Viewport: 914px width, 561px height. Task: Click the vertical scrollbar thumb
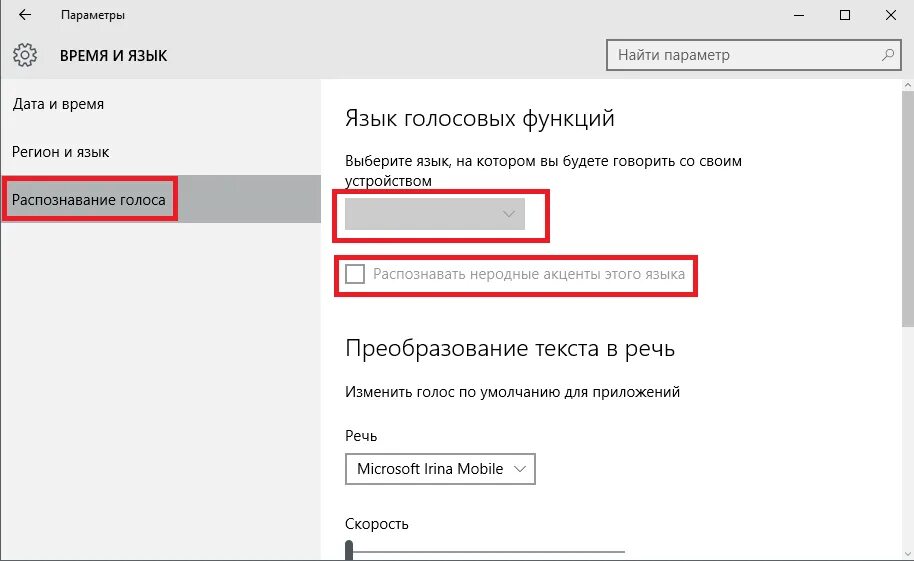coord(908,209)
